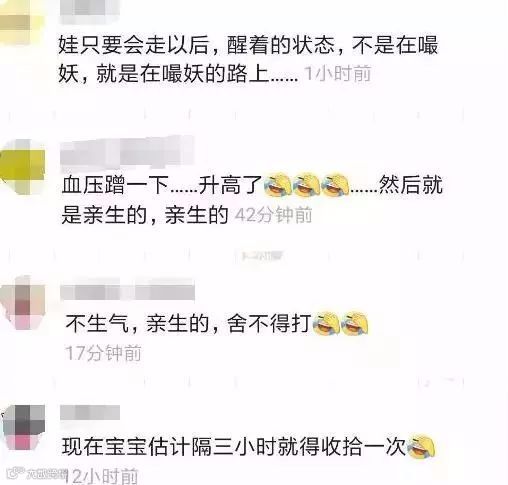Click the 1小时前 timestamp
The width and height of the screenshot is (508, 485).
(x=338, y=74)
